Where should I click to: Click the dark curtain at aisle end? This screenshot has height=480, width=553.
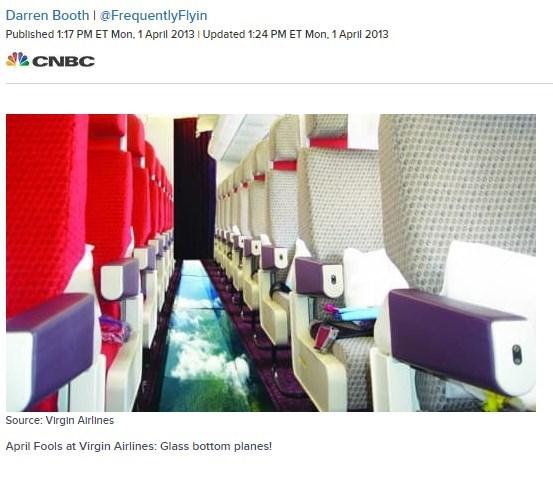coord(194,189)
